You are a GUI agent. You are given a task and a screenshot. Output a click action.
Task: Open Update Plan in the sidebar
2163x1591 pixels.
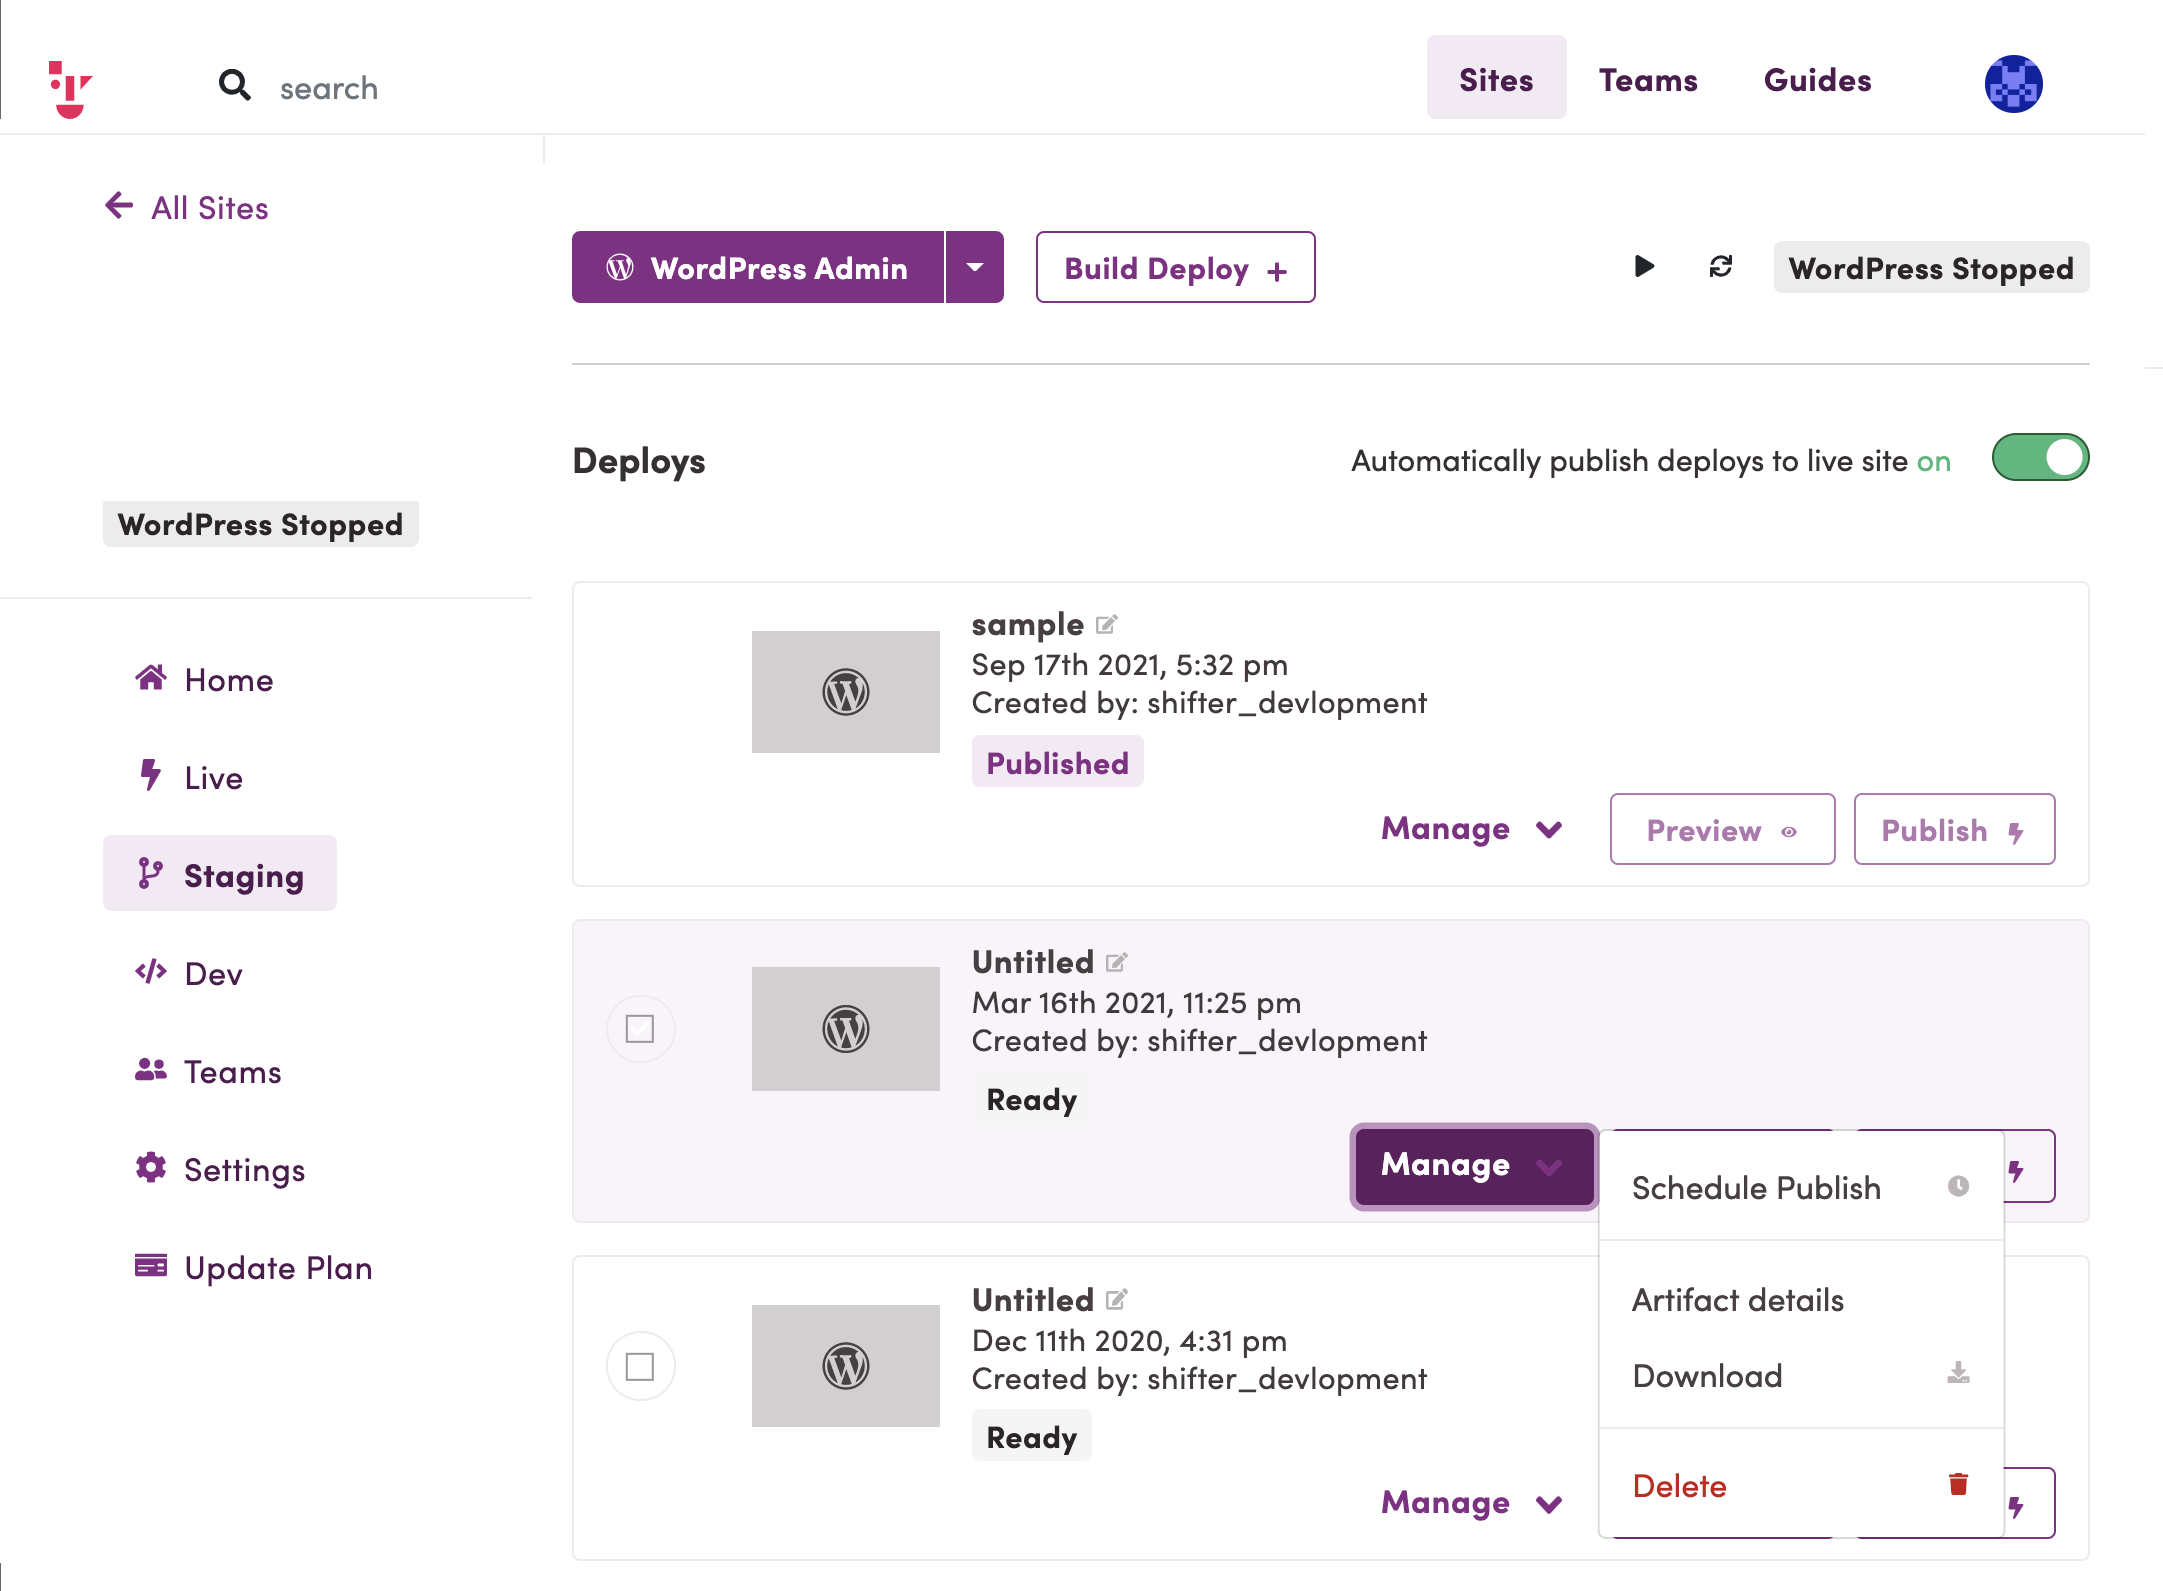click(254, 1267)
